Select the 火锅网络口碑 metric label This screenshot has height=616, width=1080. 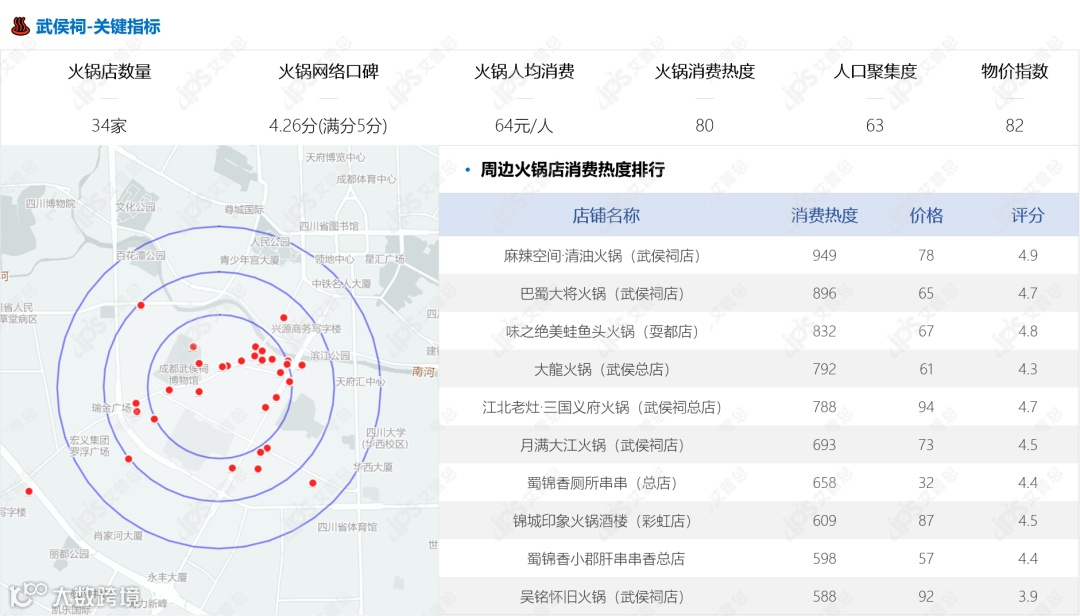point(329,72)
